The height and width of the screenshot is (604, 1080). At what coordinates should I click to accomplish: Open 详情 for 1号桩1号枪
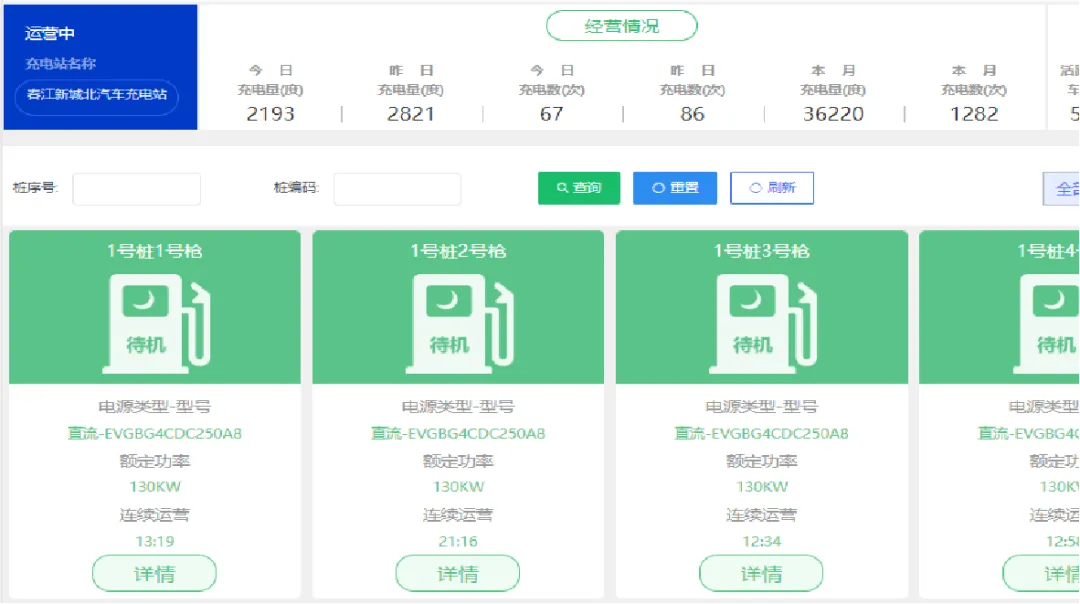click(154, 574)
